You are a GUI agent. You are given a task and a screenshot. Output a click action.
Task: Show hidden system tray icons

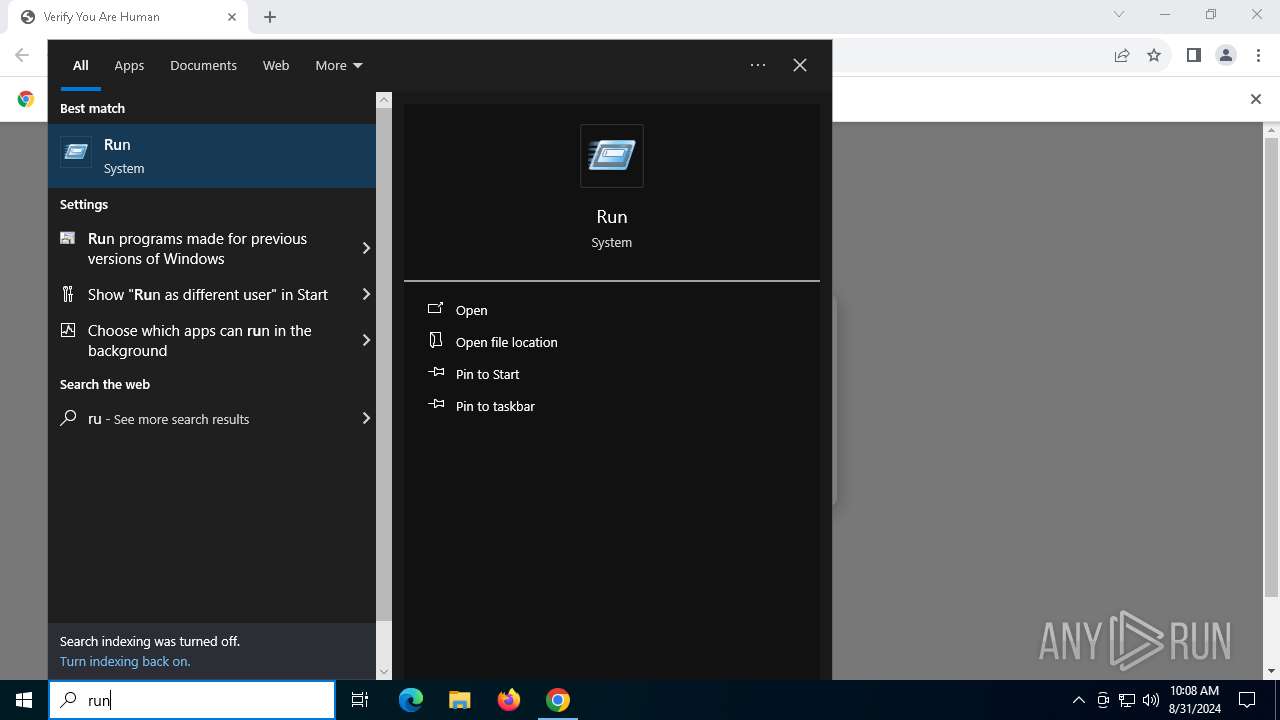[x=1079, y=700]
